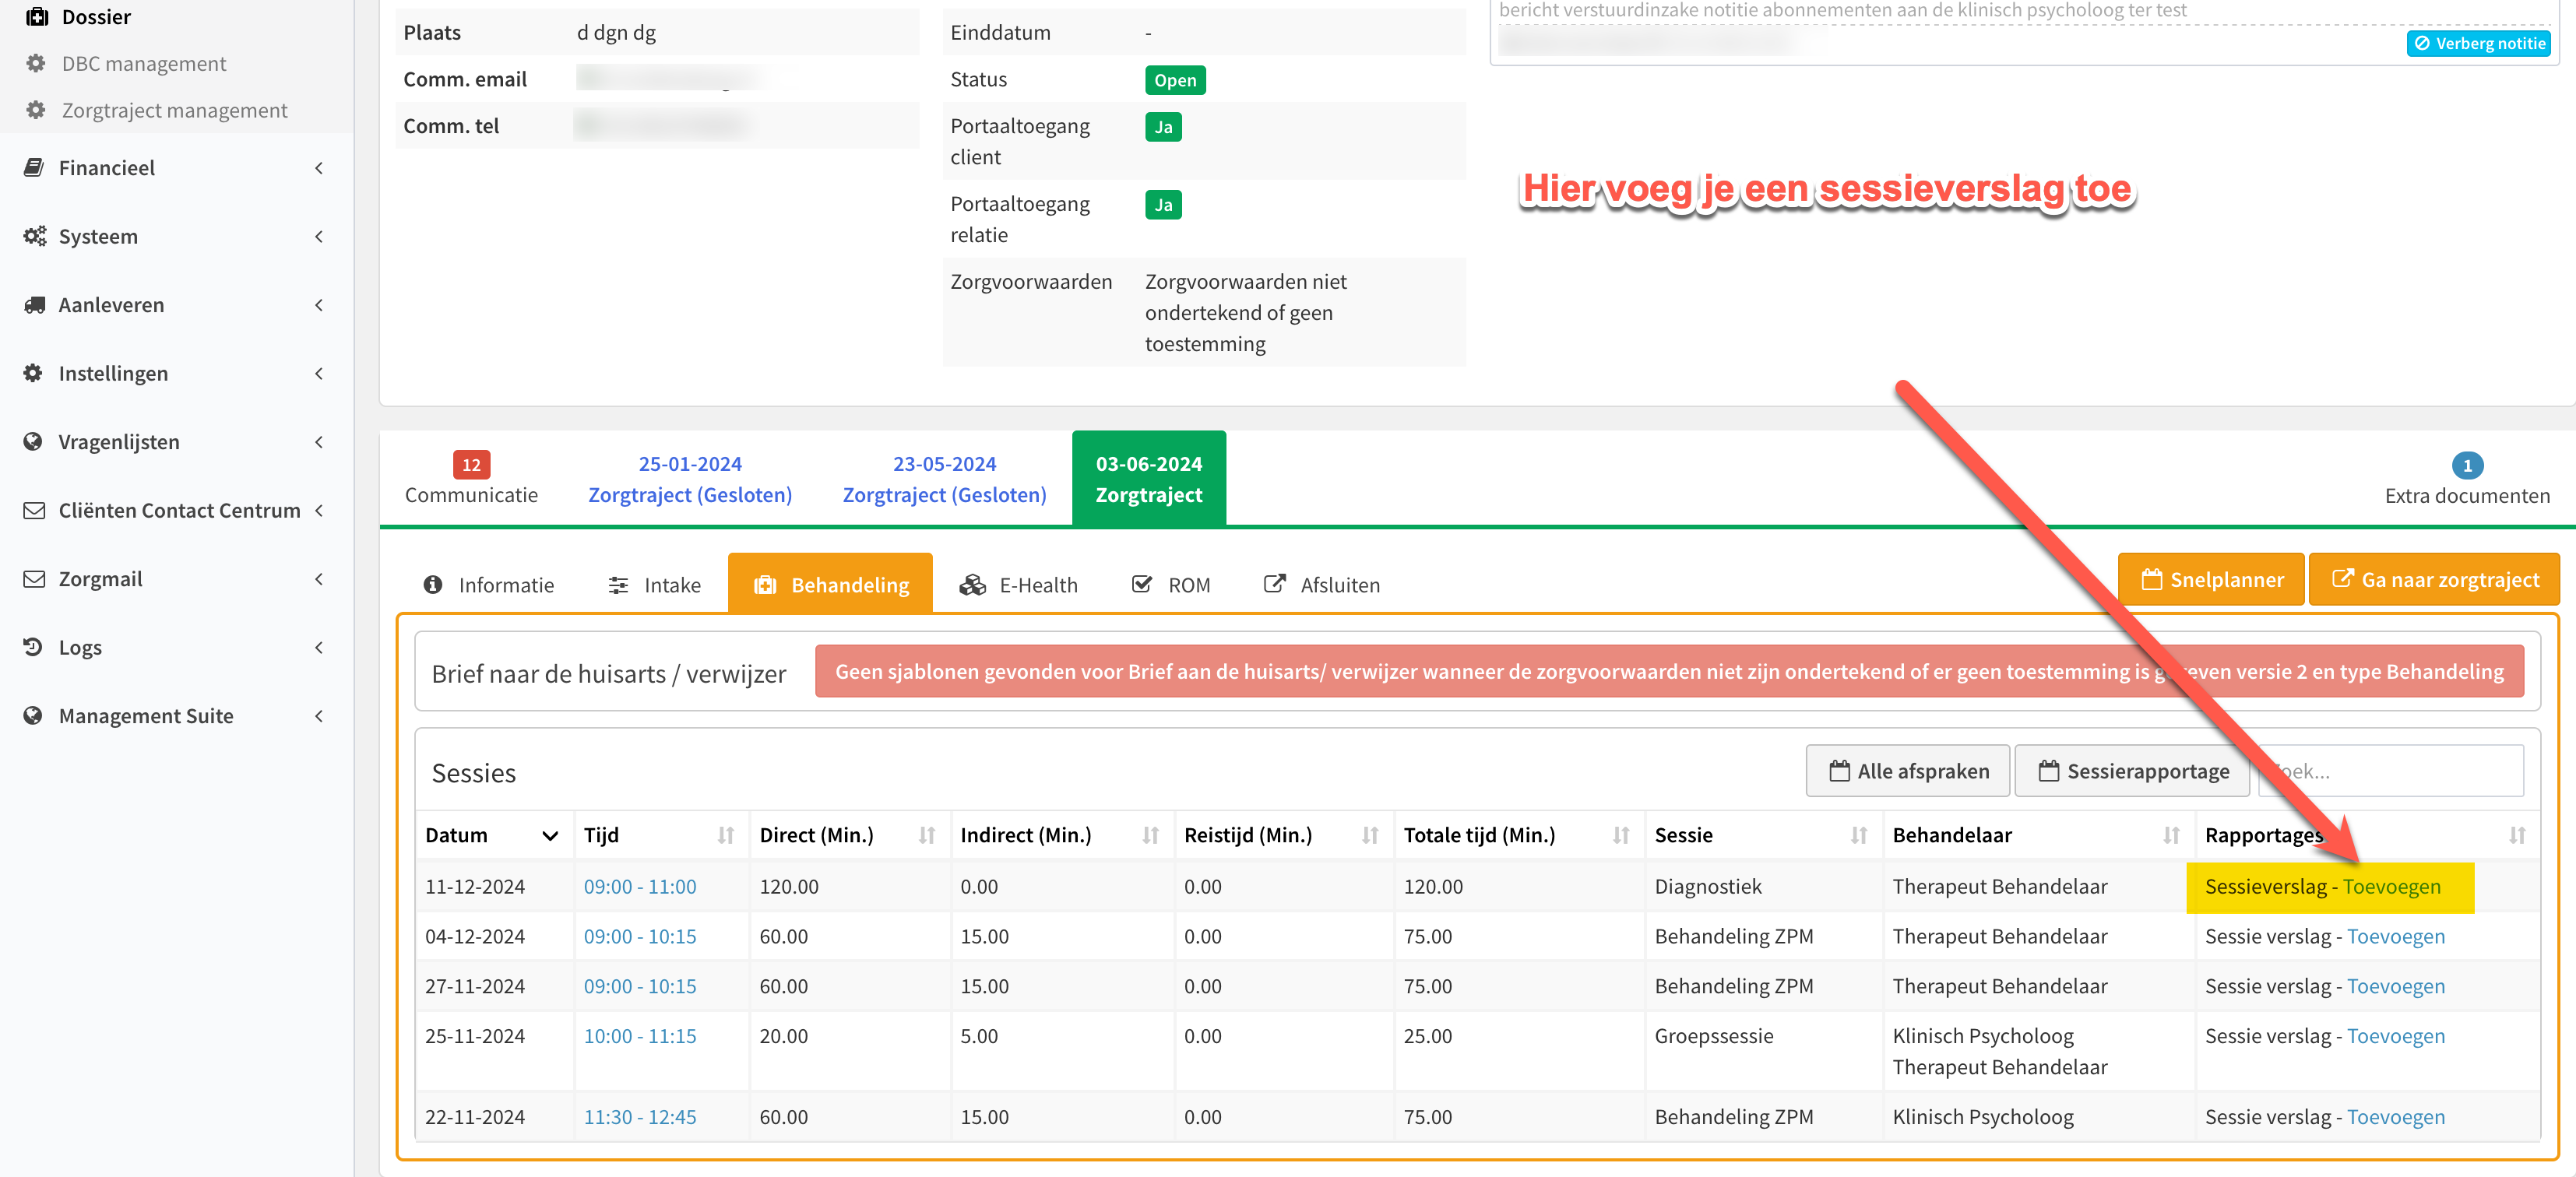
Task: Switch to the Afsluiten sub-tab
Action: tap(1322, 584)
